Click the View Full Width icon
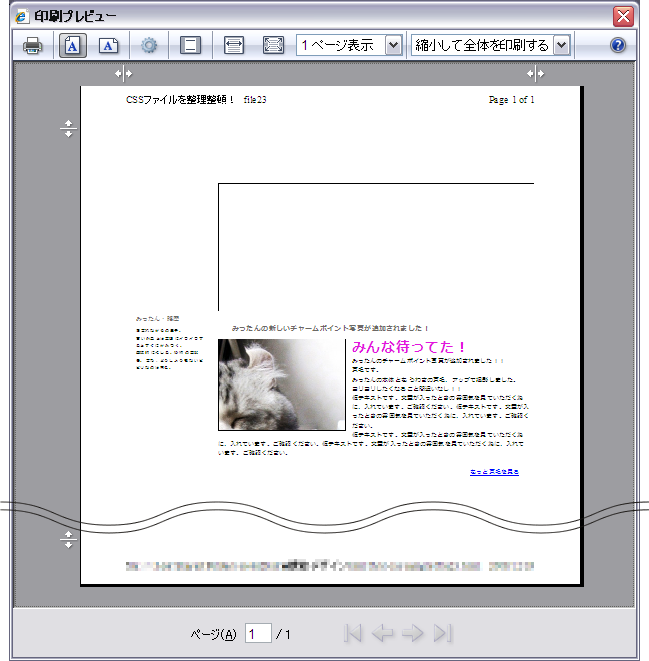The height and width of the screenshot is (661, 649). pos(234,45)
